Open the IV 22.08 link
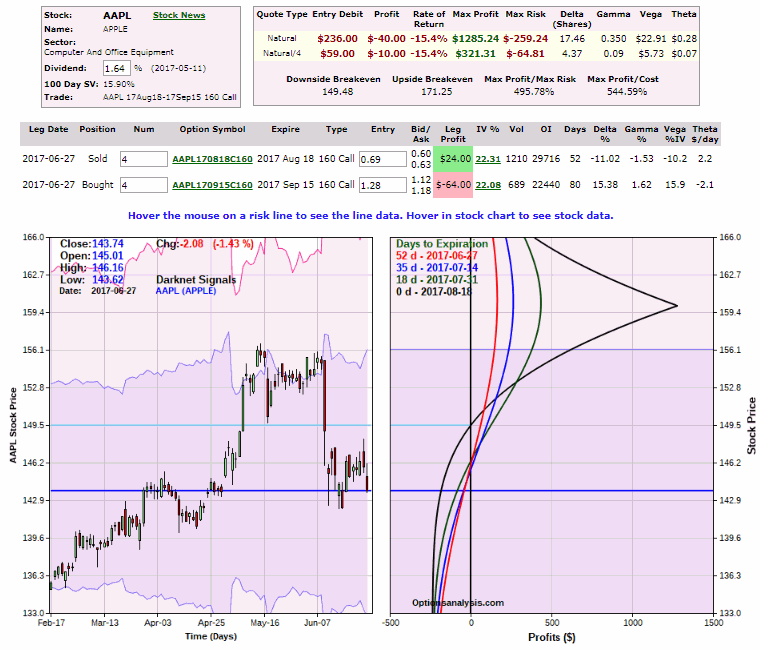The image size is (760, 650). pos(488,185)
